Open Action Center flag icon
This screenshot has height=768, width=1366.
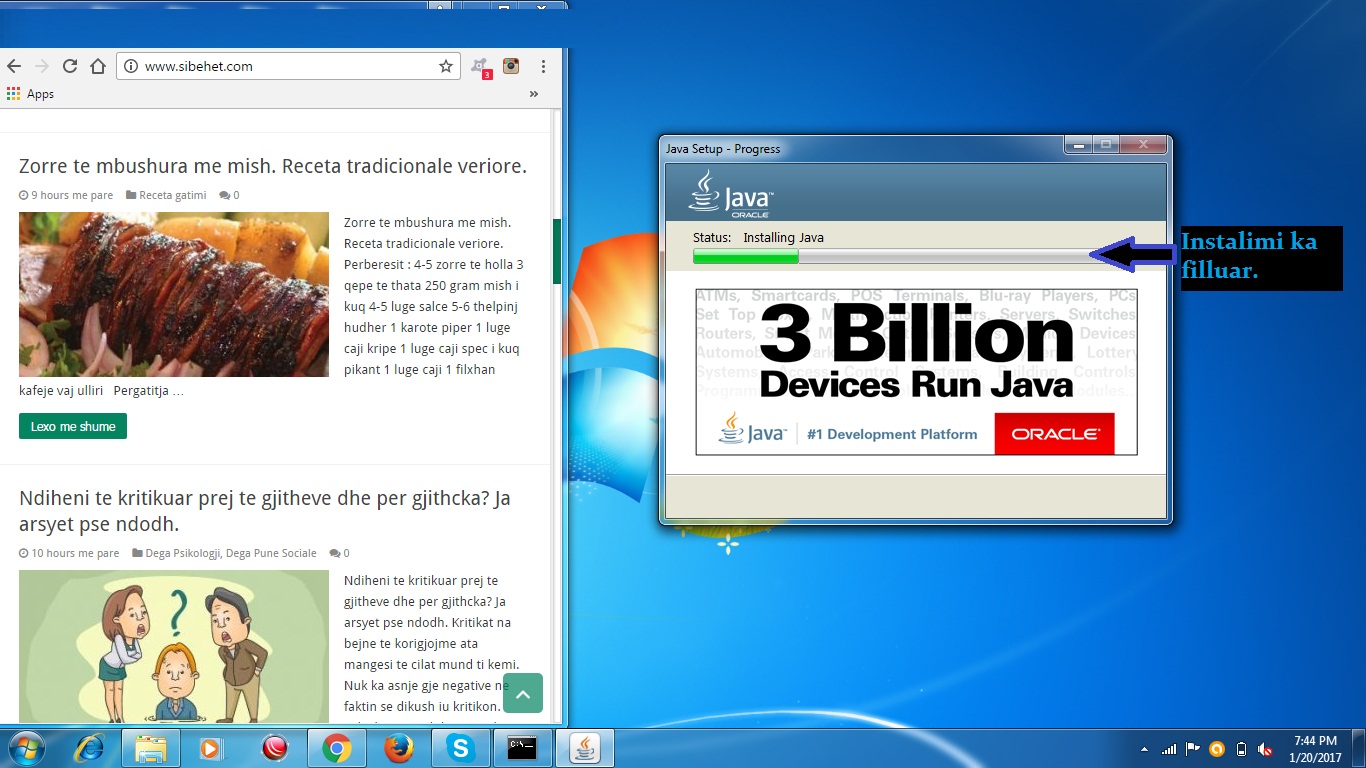tap(1193, 748)
